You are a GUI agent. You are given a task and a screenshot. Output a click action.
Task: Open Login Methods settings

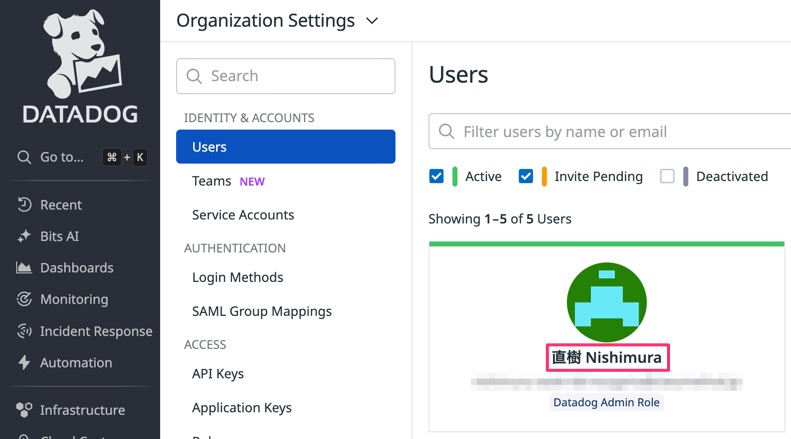pyautogui.click(x=238, y=278)
